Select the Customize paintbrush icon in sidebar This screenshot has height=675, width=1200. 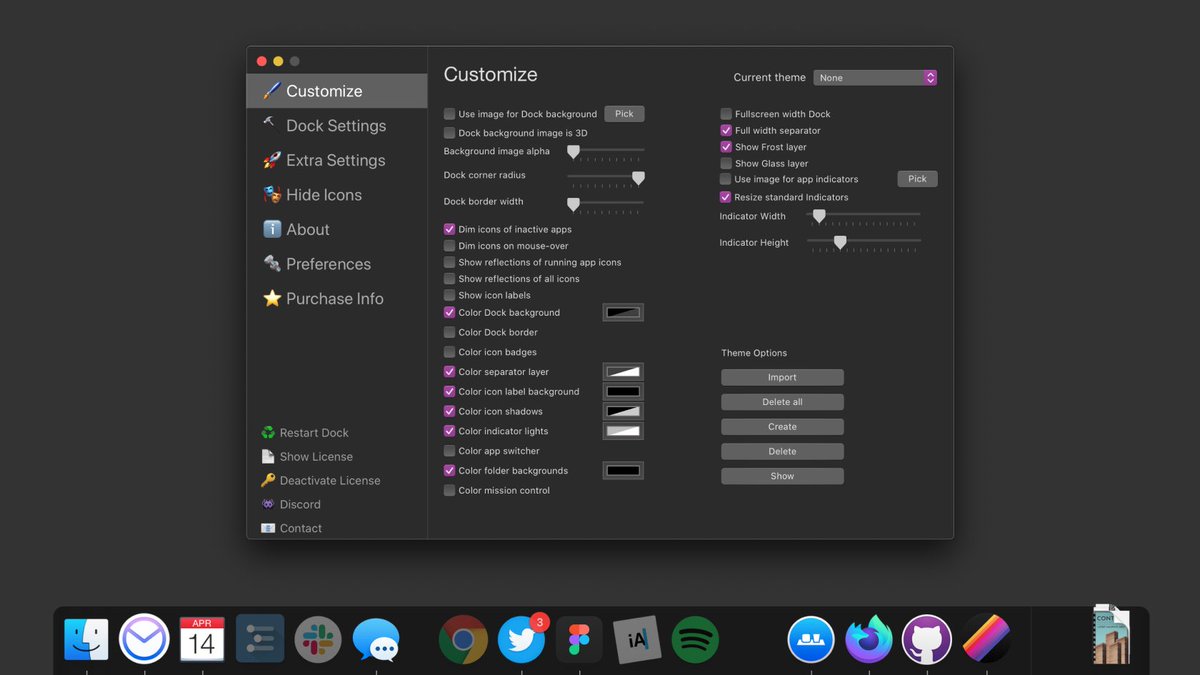270,90
